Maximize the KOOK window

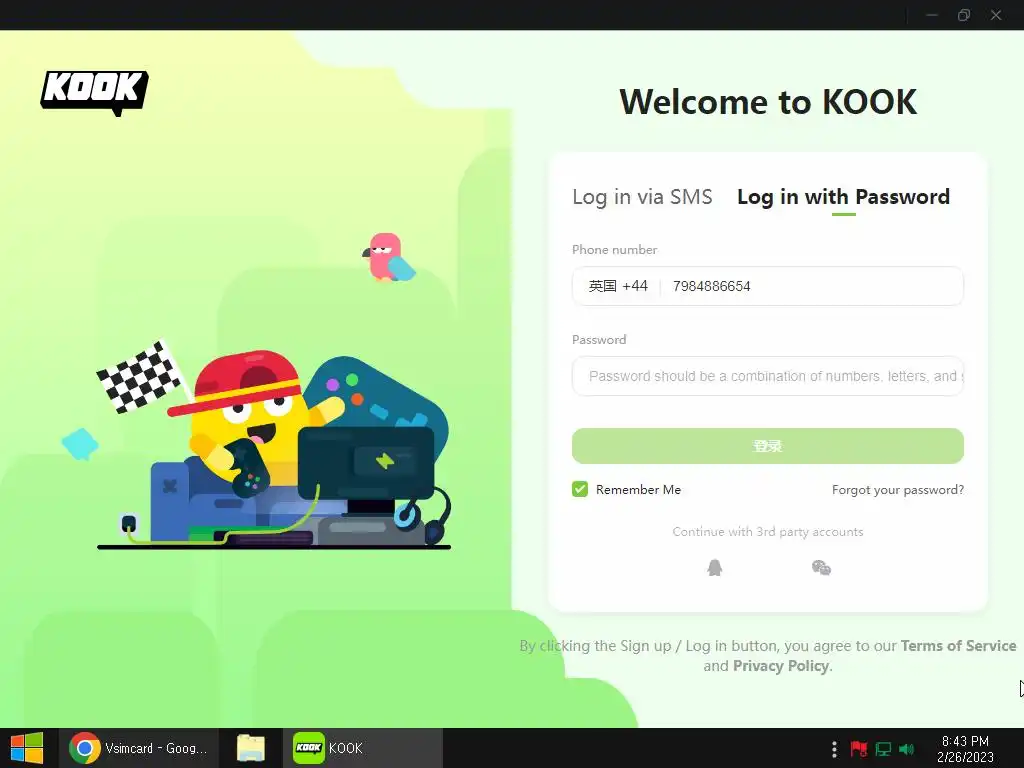964,15
